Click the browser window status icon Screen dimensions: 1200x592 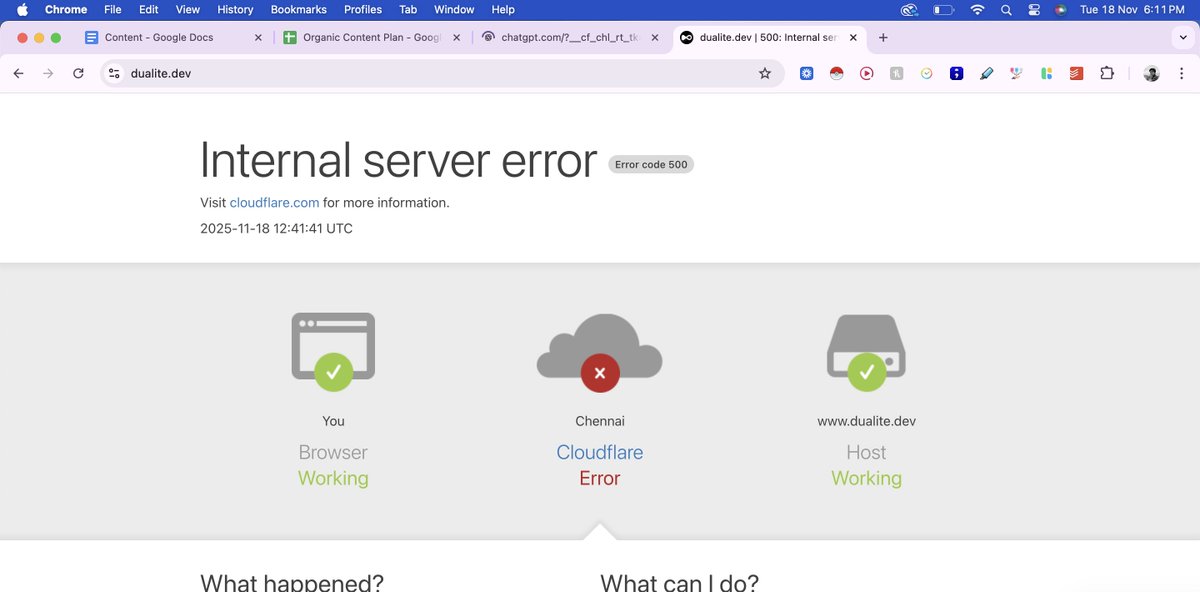tap(333, 351)
